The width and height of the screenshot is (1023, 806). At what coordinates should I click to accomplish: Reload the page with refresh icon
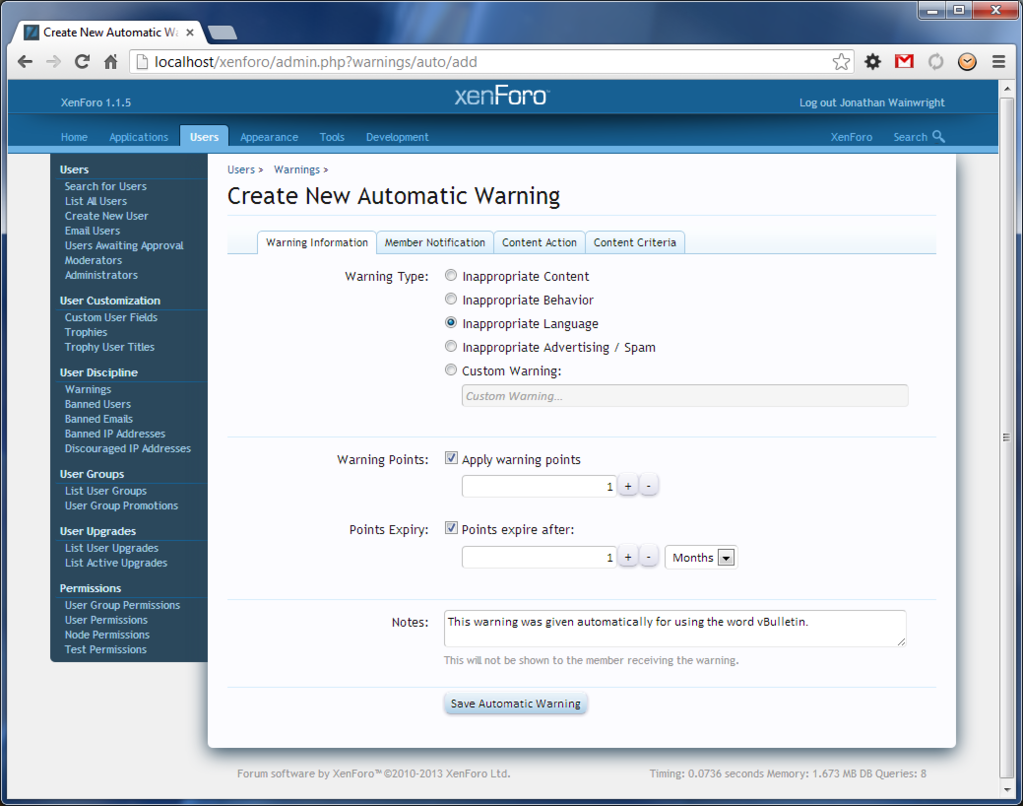(82, 62)
